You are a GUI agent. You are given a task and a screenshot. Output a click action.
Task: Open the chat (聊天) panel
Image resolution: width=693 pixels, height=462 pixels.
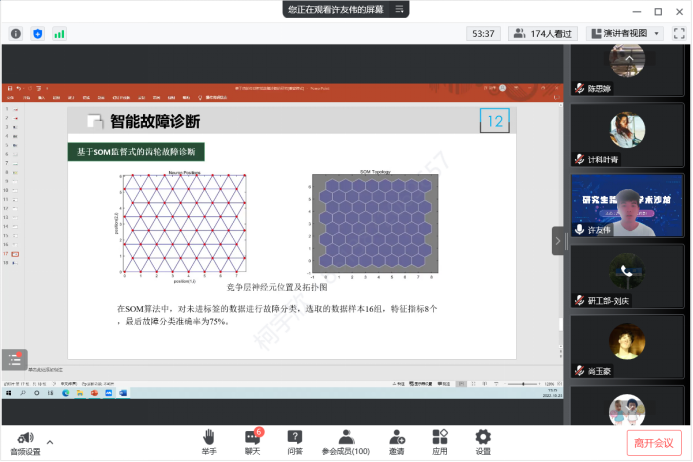click(x=252, y=441)
